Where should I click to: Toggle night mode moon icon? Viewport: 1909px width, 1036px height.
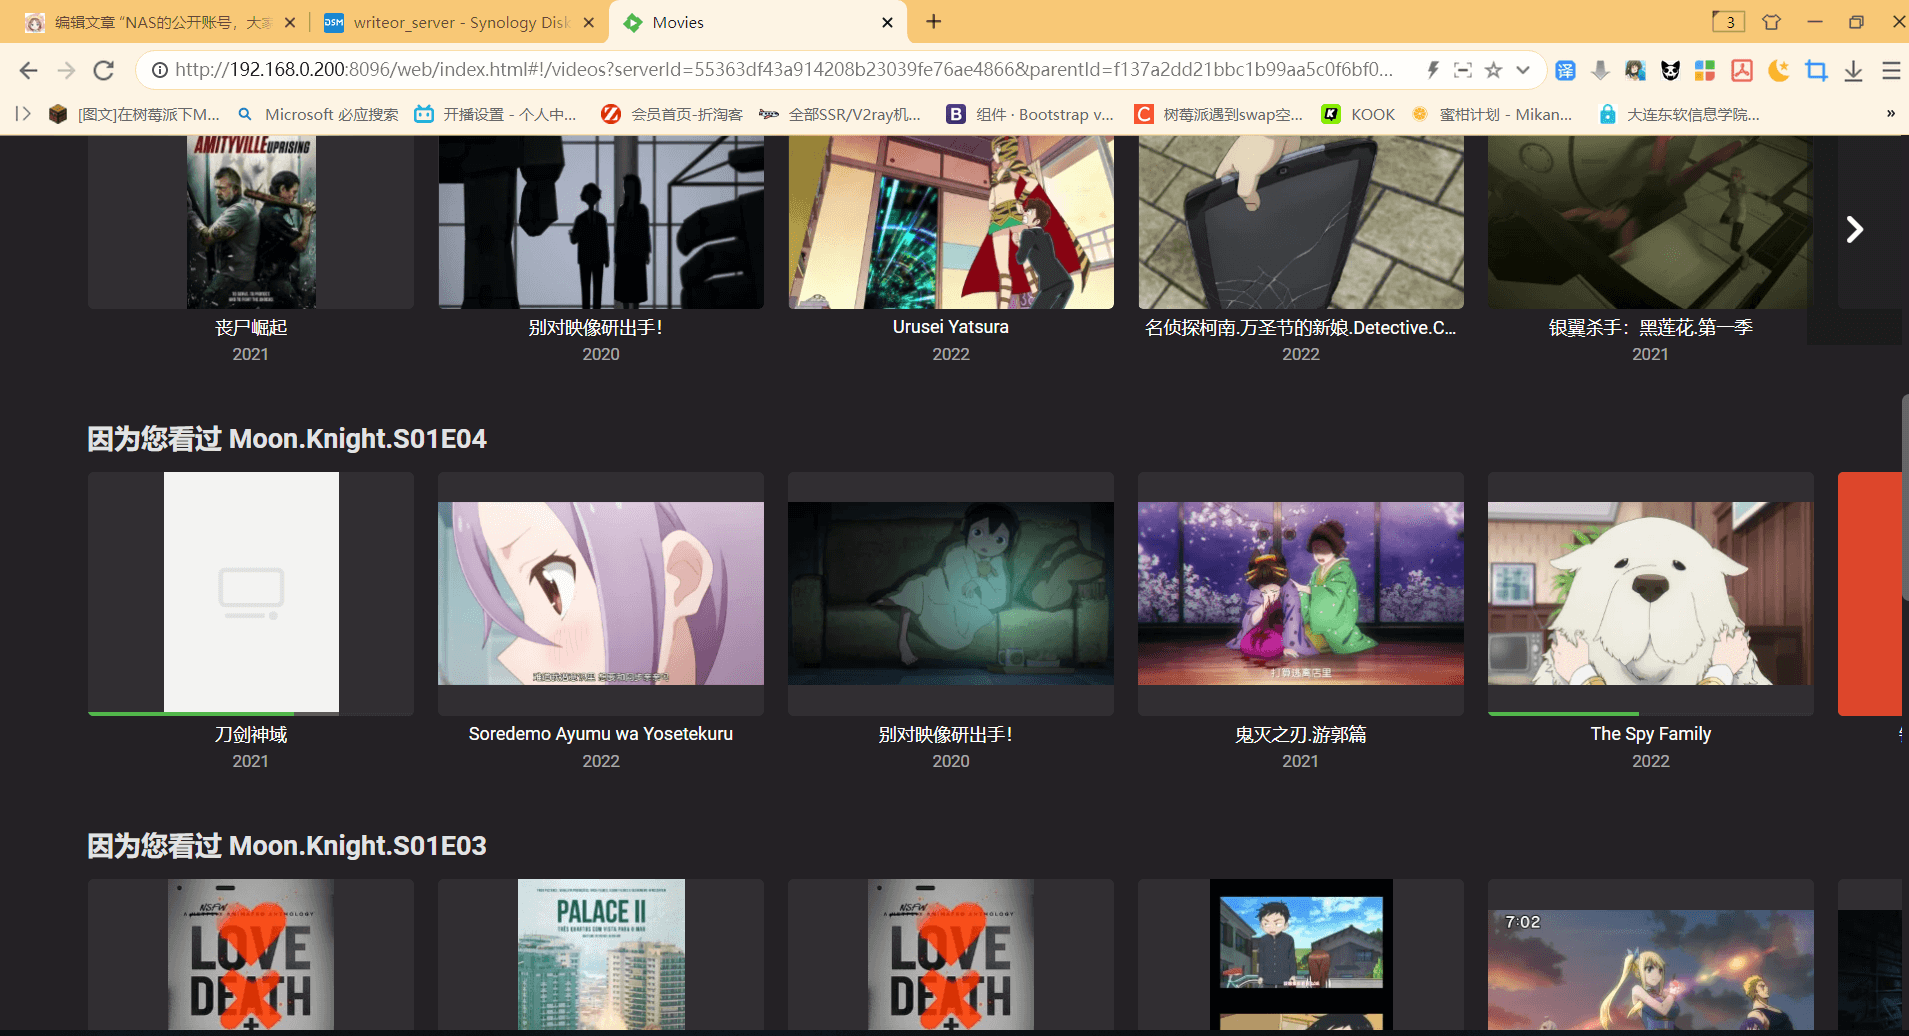point(1778,70)
